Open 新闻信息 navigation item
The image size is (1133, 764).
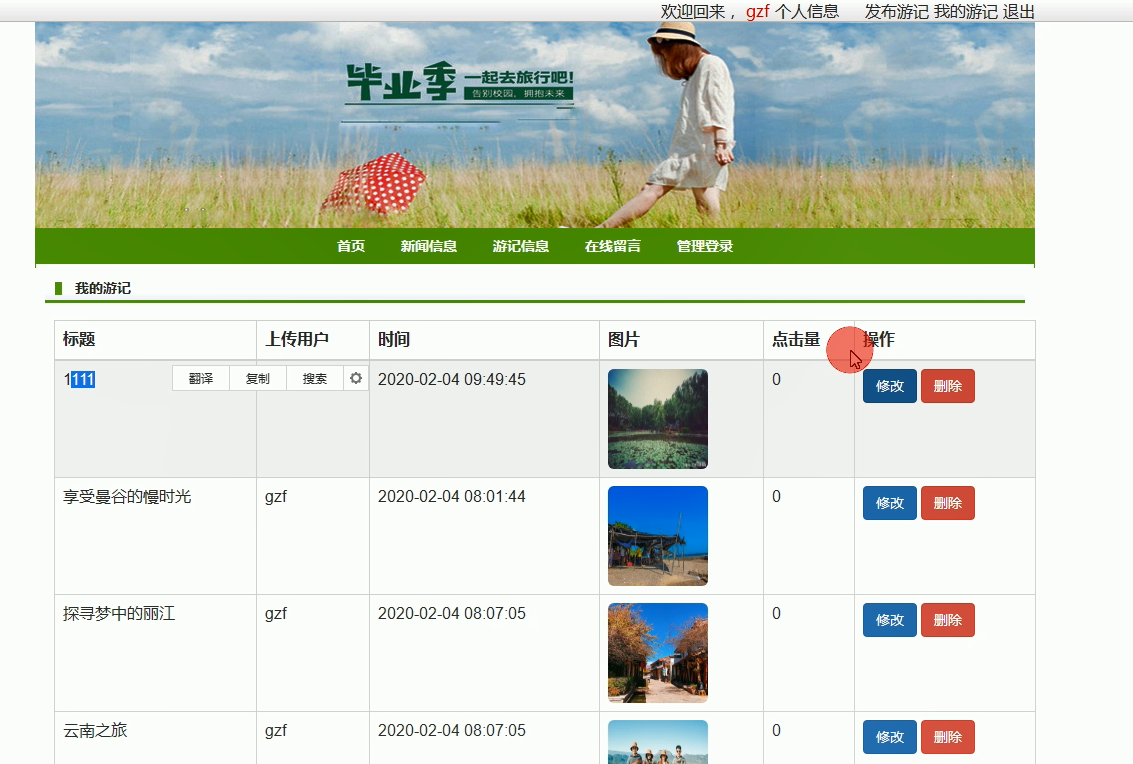pyautogui.click(x=428, y=246)
